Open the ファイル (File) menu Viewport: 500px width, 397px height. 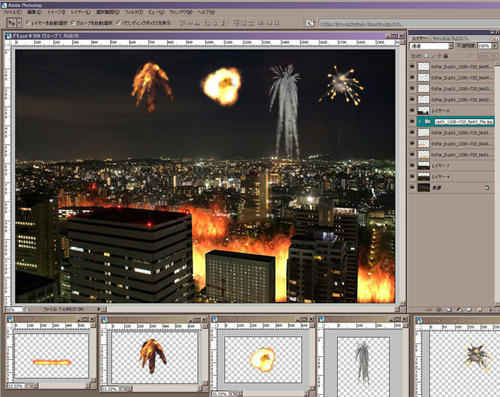[12, 12]
